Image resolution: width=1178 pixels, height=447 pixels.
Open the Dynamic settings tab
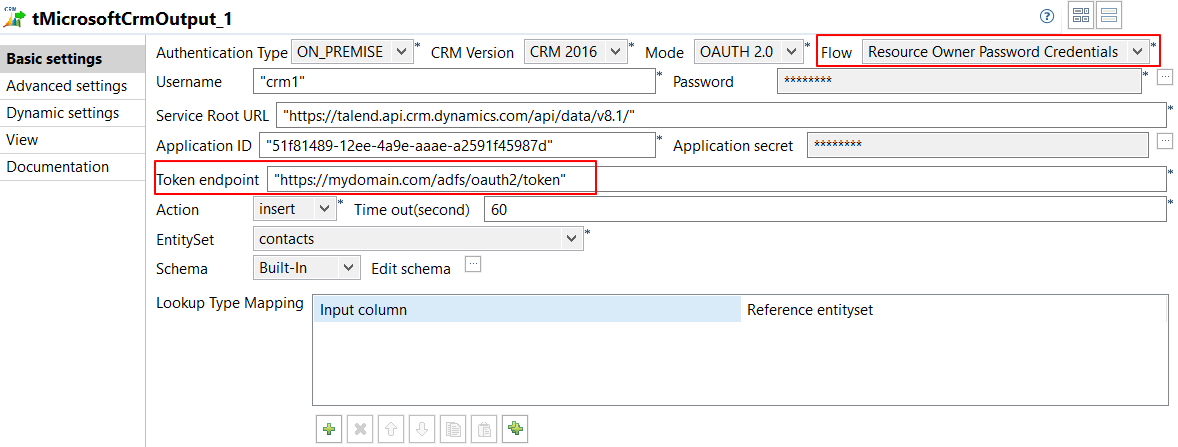click(x=63, y=113)
